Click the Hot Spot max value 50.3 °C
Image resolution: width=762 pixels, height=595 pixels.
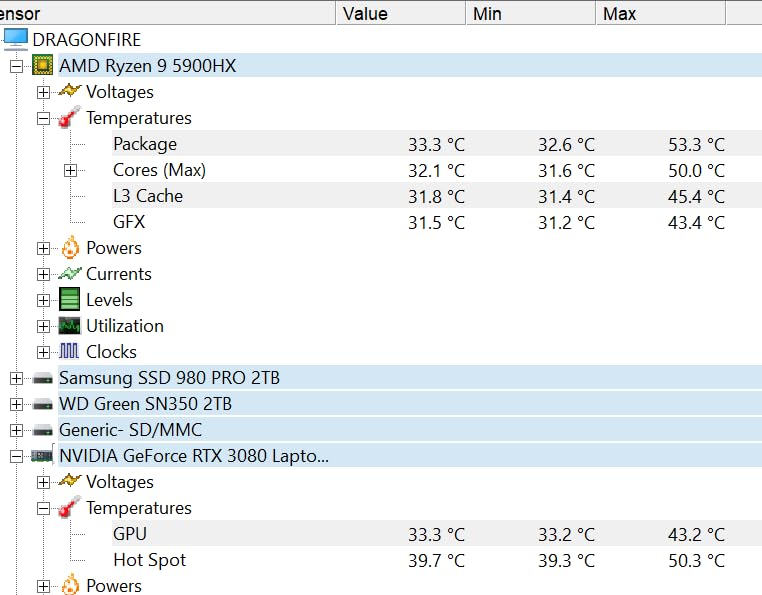[x=696, y=560]
